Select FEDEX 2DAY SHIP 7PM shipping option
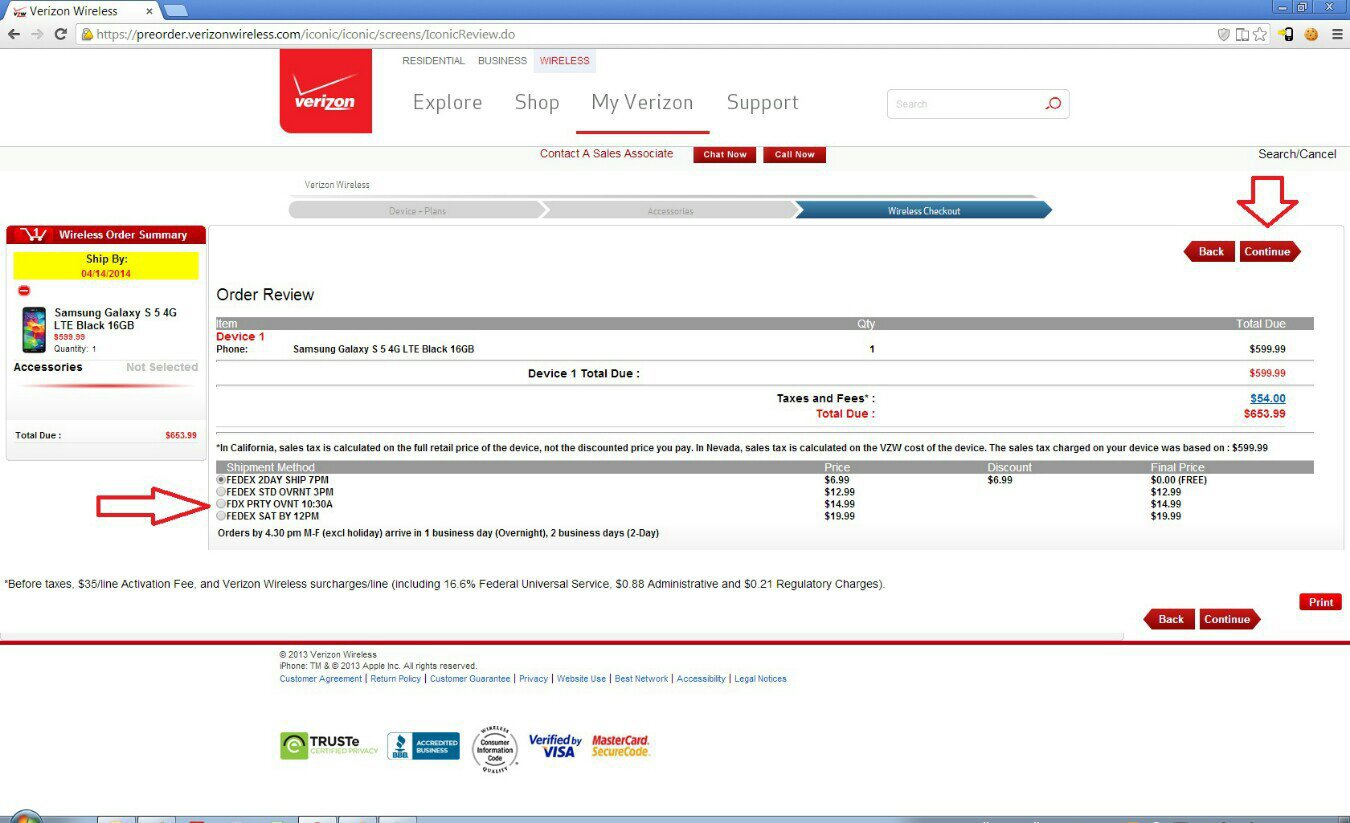 coord(221,480)
